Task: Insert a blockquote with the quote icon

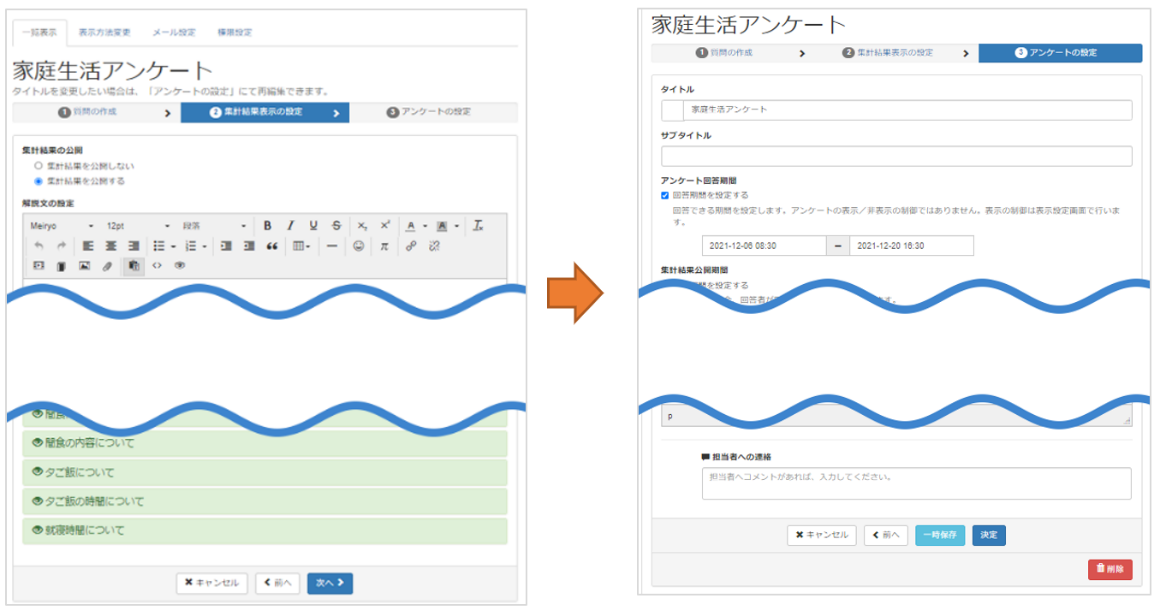Action: coord(271,246)
